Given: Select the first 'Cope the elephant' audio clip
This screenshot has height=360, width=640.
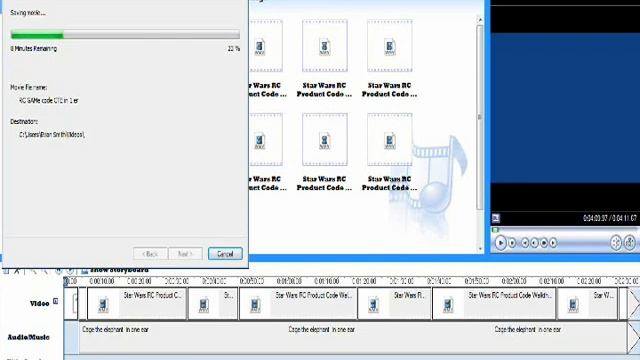Looking at the screenshot, I should pos(115,329).
